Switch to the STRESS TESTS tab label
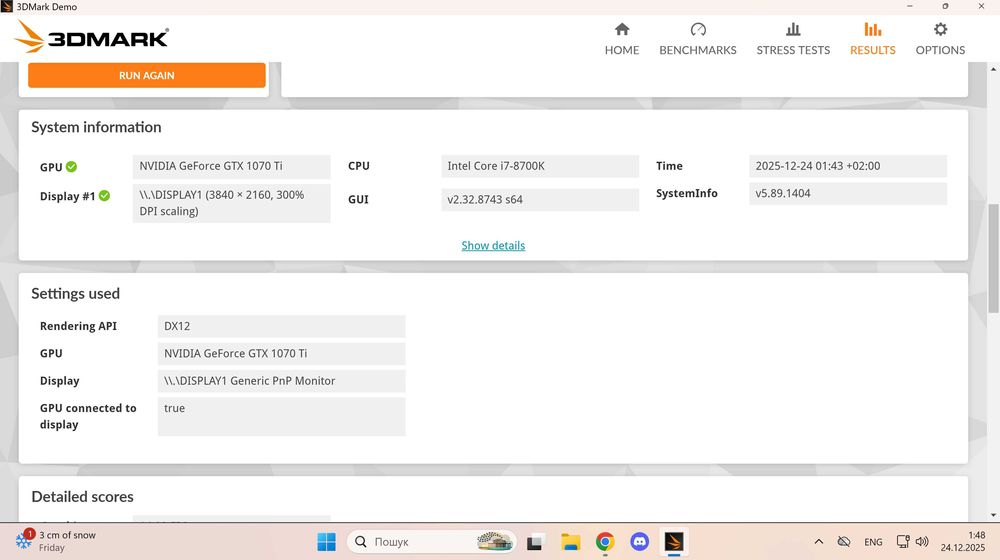 click(x=793, y=50)
